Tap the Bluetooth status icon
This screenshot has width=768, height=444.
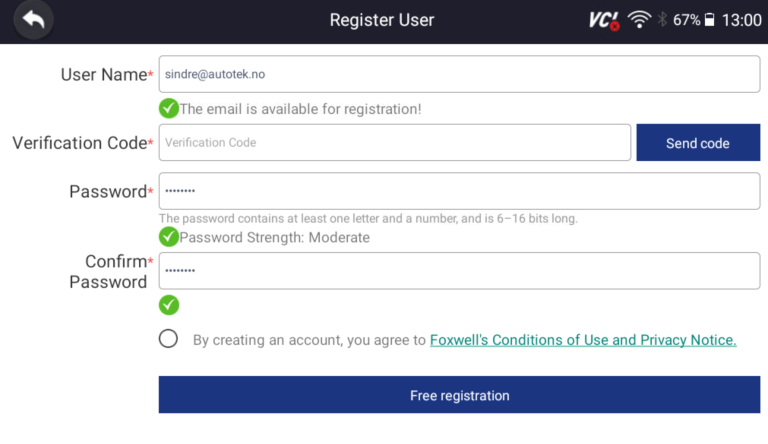(662, 20)
